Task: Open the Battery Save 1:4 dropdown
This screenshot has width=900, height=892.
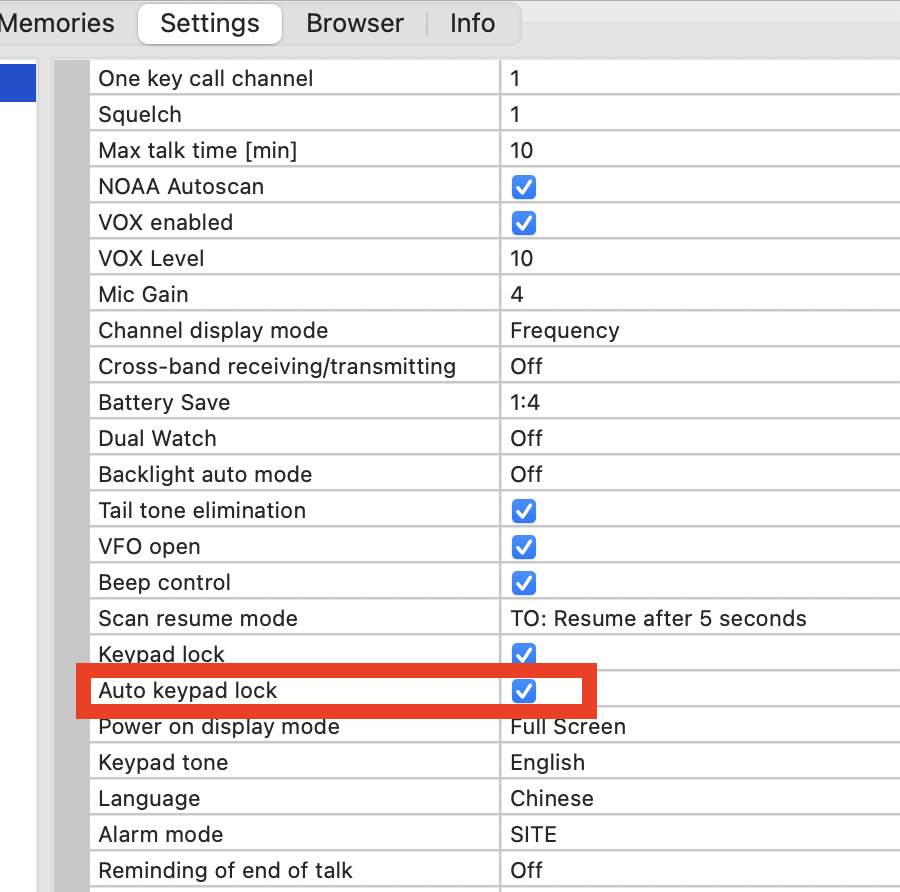Action: 700,402
